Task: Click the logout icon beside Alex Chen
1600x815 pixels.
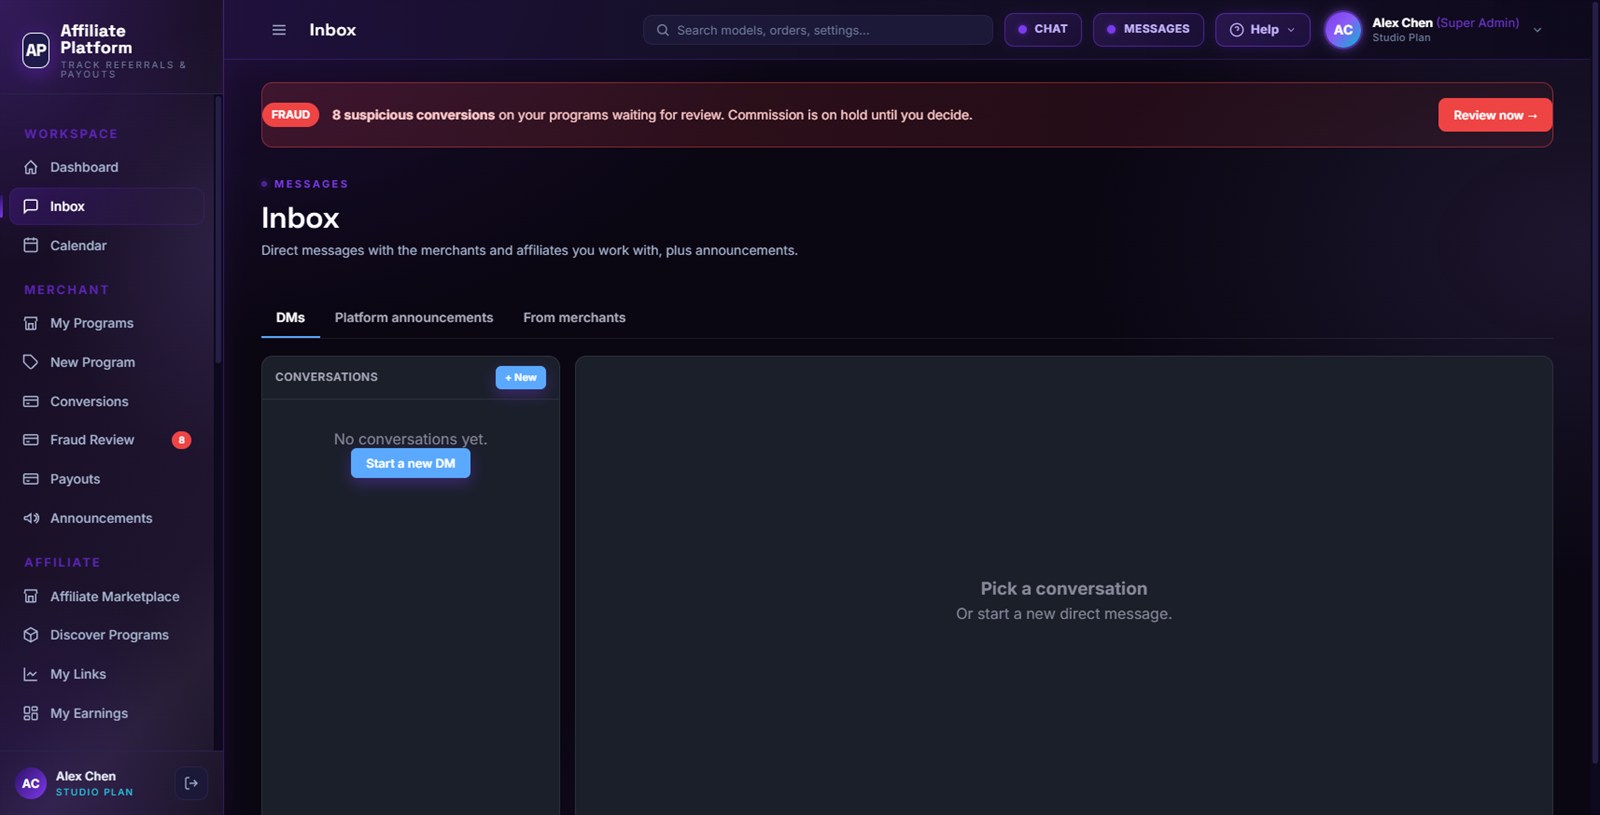Action: click(191, 783)
